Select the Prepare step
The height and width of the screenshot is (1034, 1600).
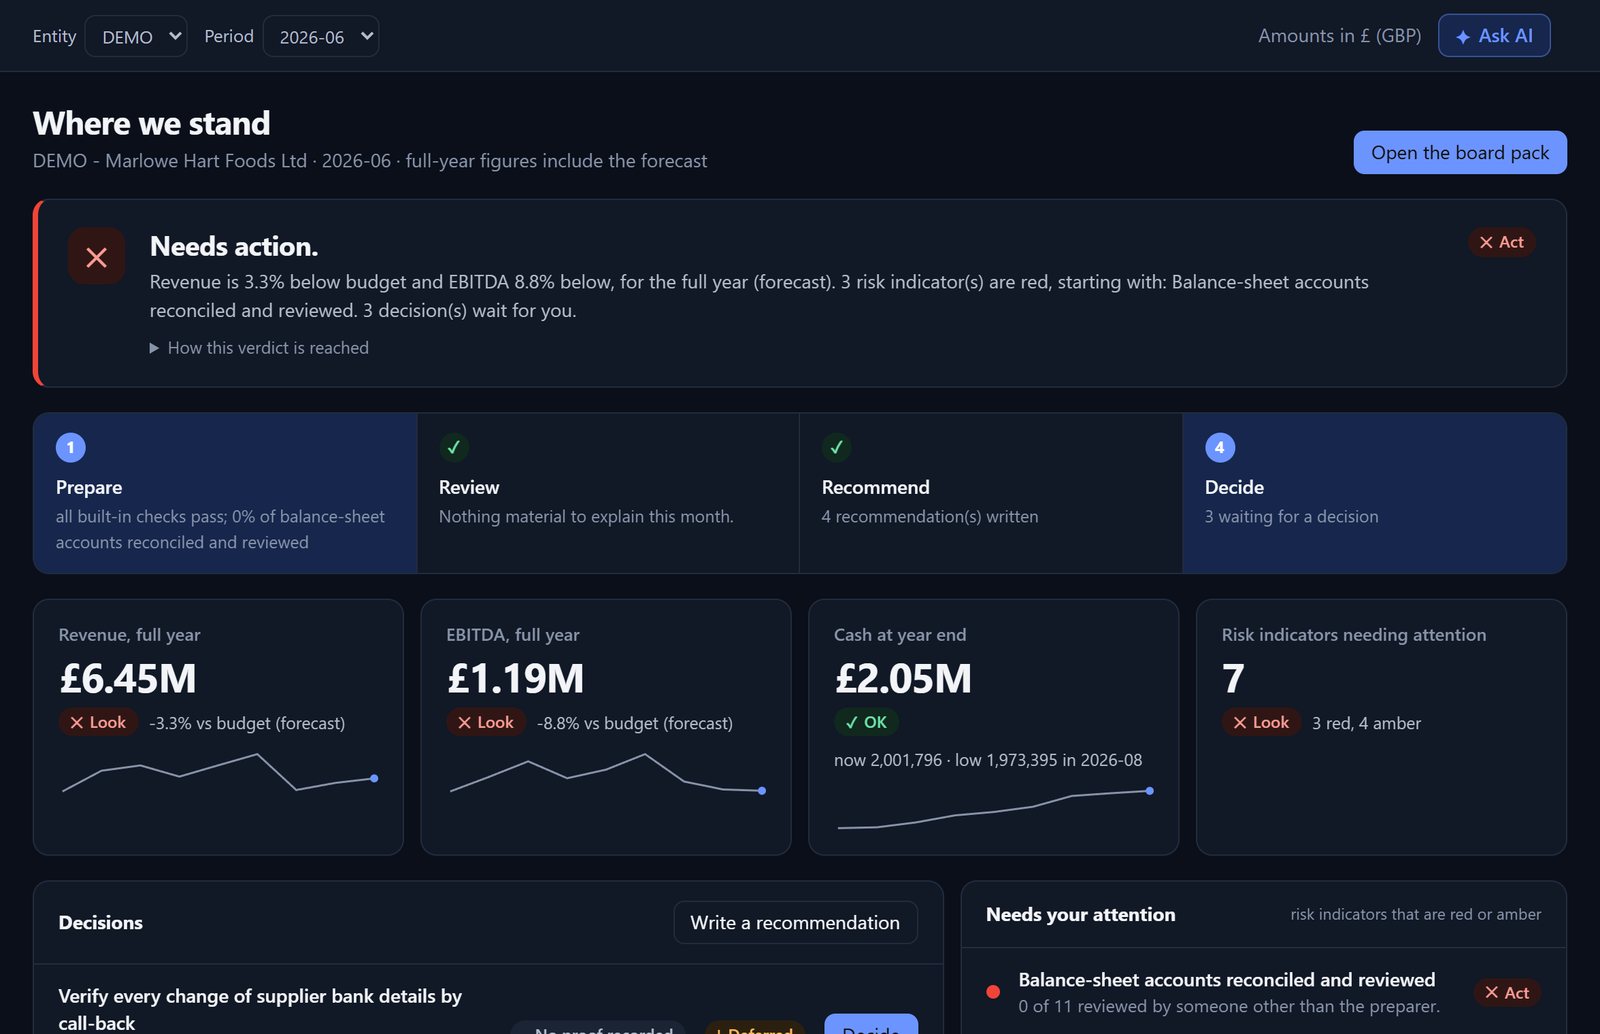point(225,493)
